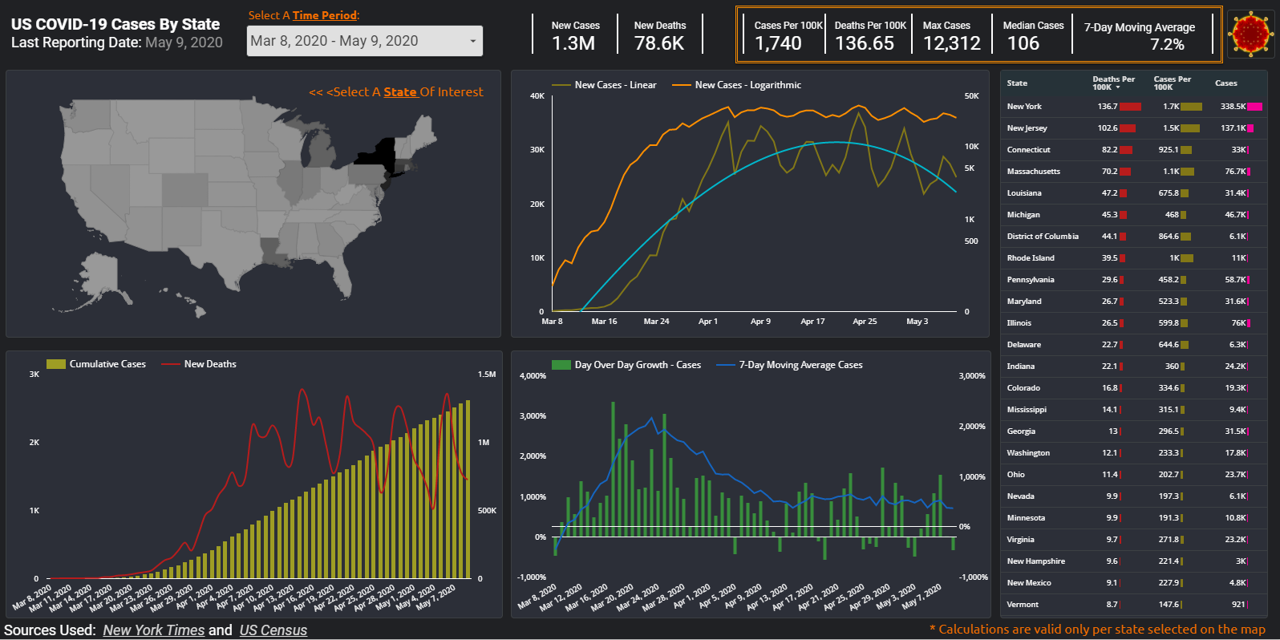Click the 7-Day Moving Average card

click(1144, 35)
